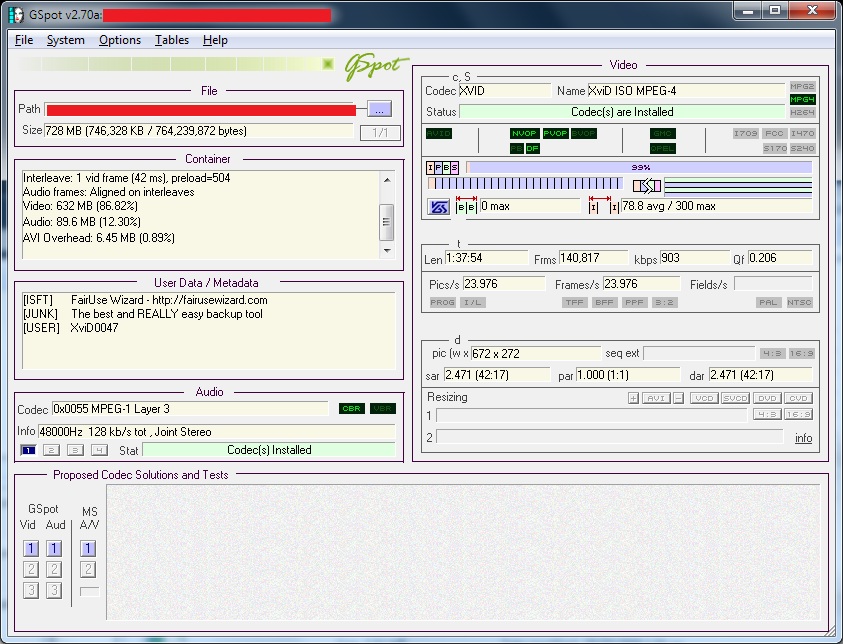Click MS A/V test button 1
Viewport: 843px width, 644px height.
[x=88, y=548]
